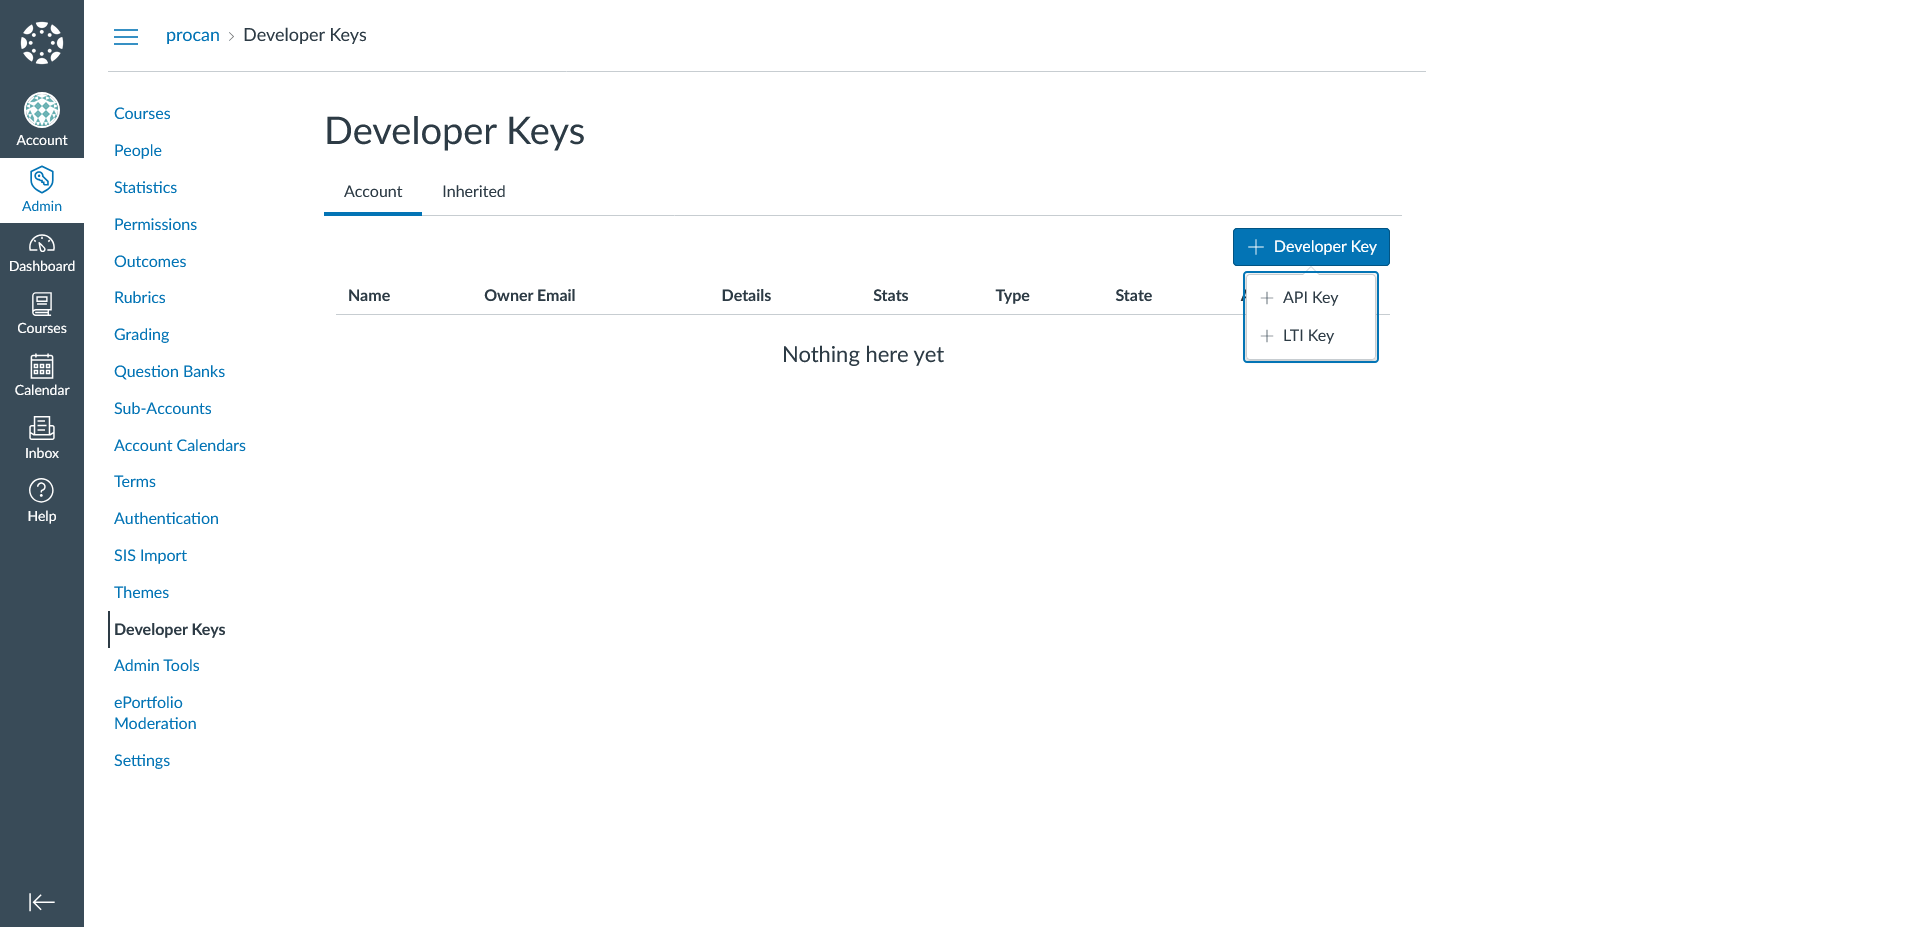This screenshot has height=927, width=1920.
Task: Open the Calendar icon
Action: 42,366
